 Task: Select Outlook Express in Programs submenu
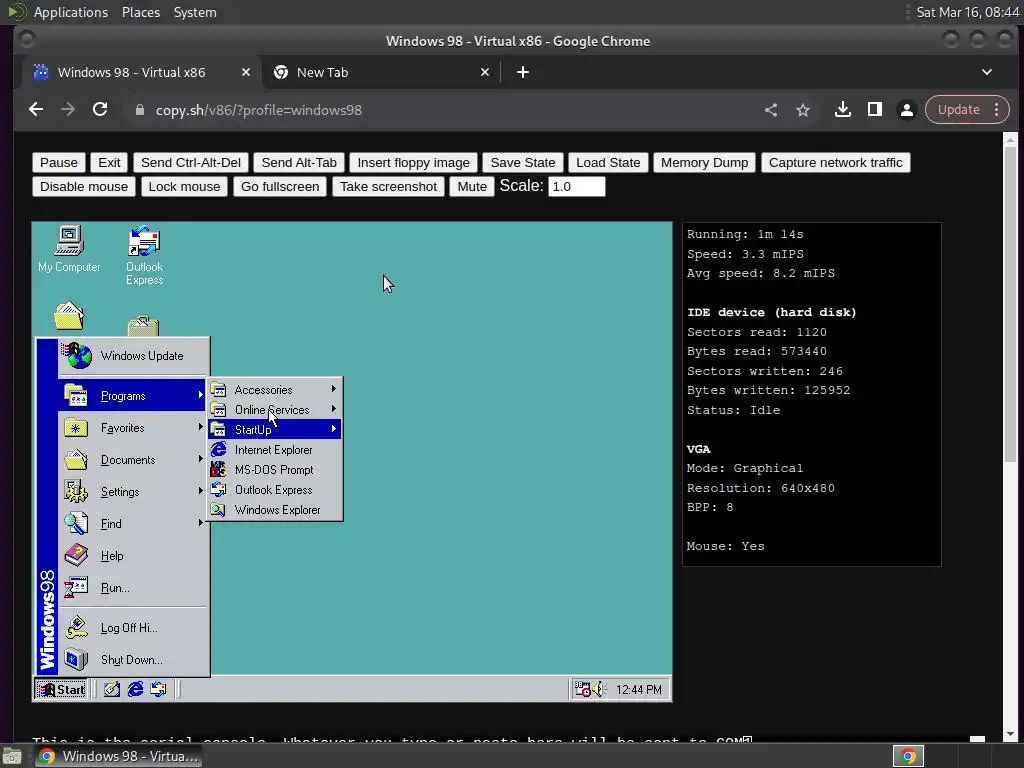click(x=275, y=490)
